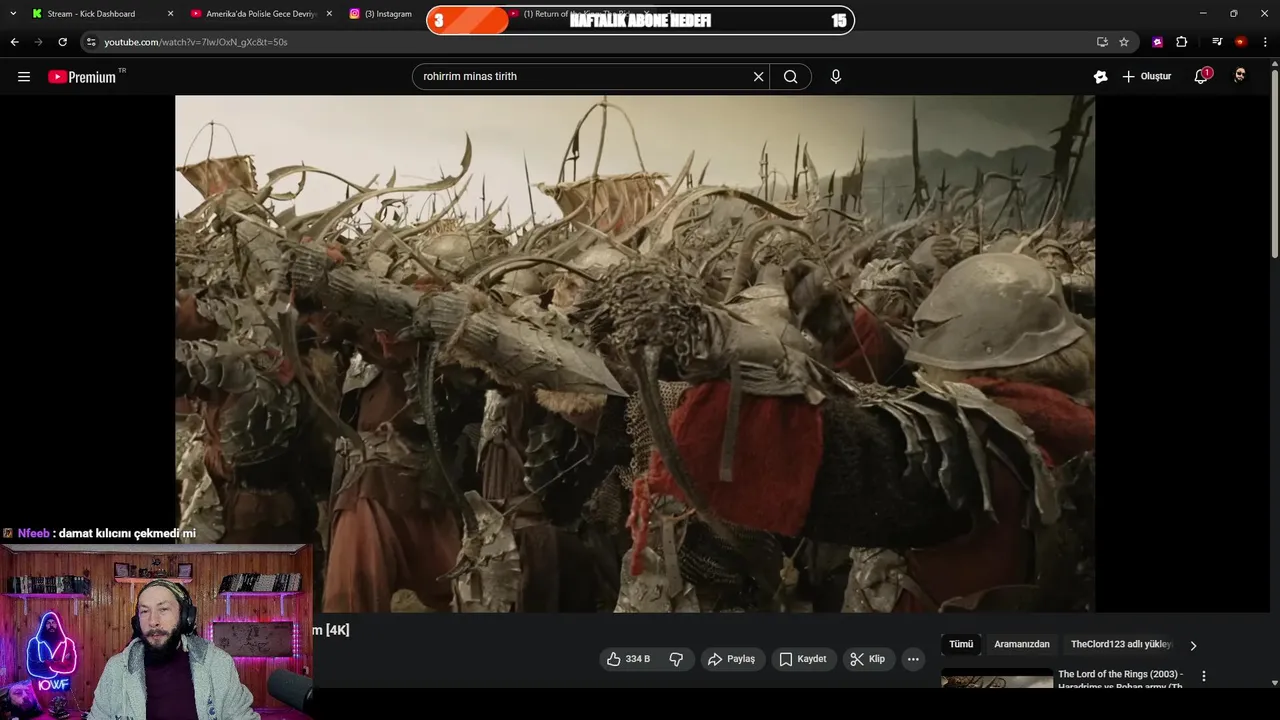Image resolution: width=1280 pixels, height=720 pixels.
Task: Open the sparkle icon beside Oluştur
Action: pyautogui.click(x=1100, y=77)
